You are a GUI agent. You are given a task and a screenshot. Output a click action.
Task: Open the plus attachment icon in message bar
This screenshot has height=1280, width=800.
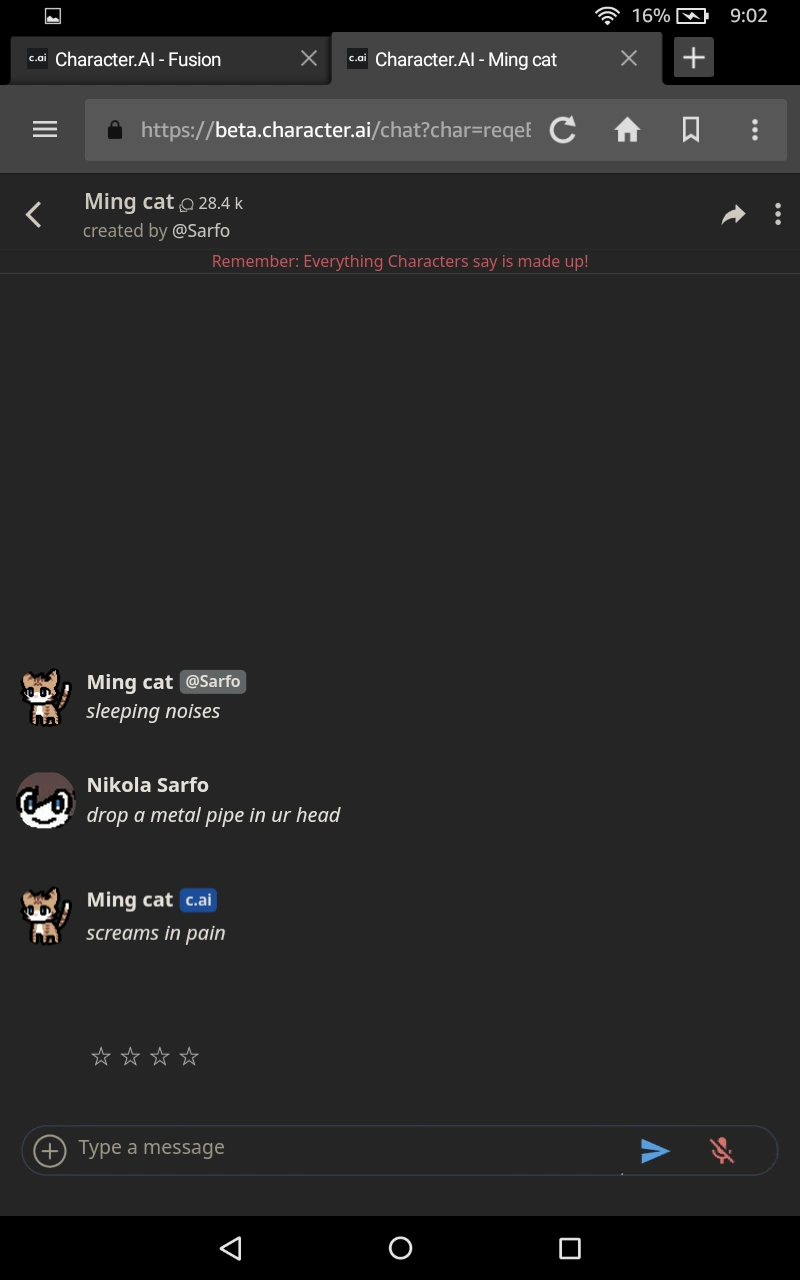[50, 1151]
